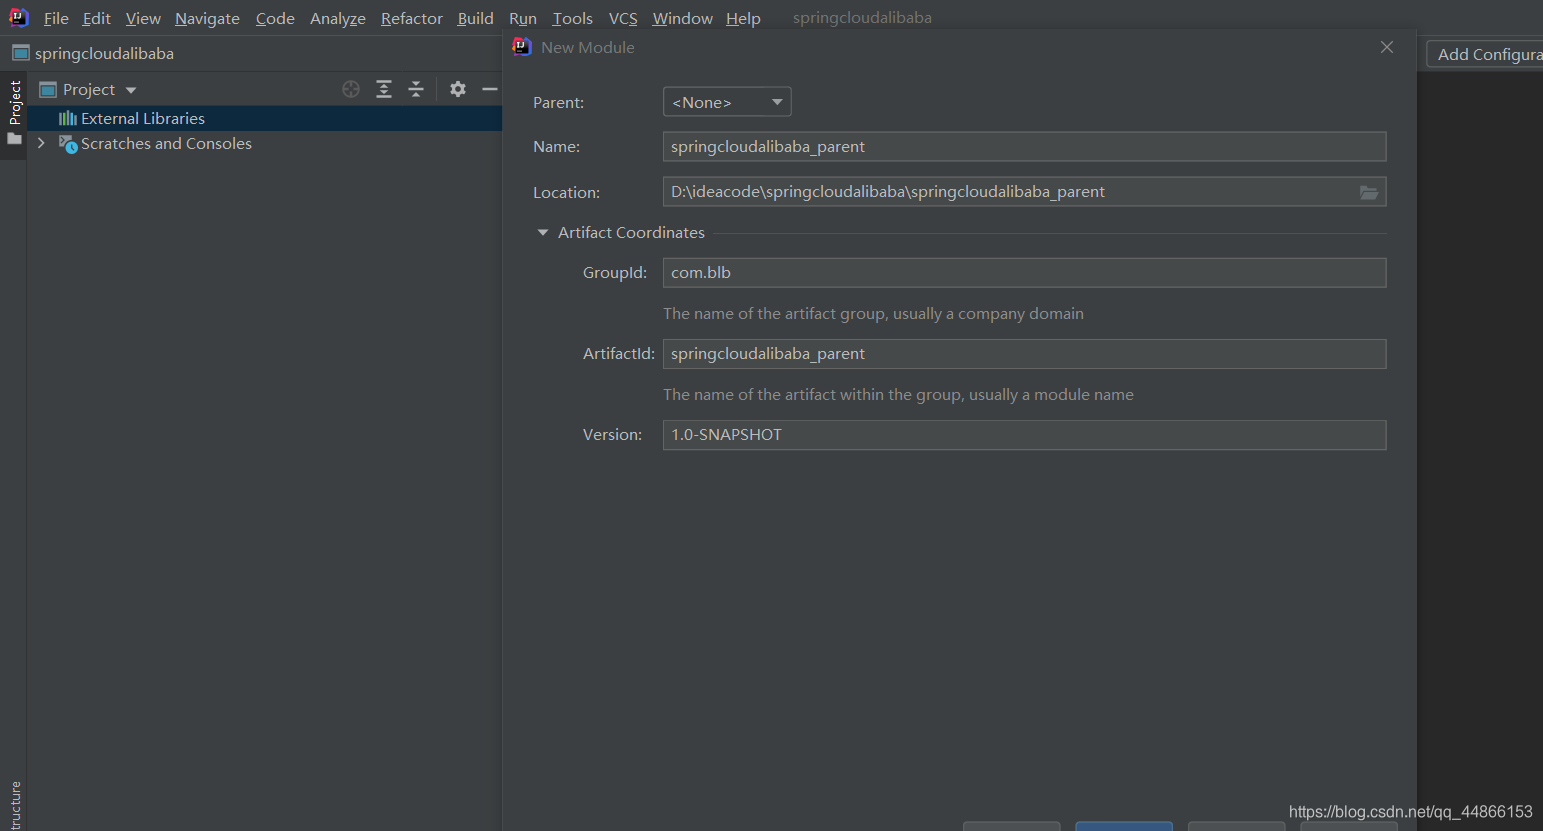Click the External Libraries bar-chart icon
This screenshot has height=831, width=1543.
pyautogui.click(x=68, y=118)
